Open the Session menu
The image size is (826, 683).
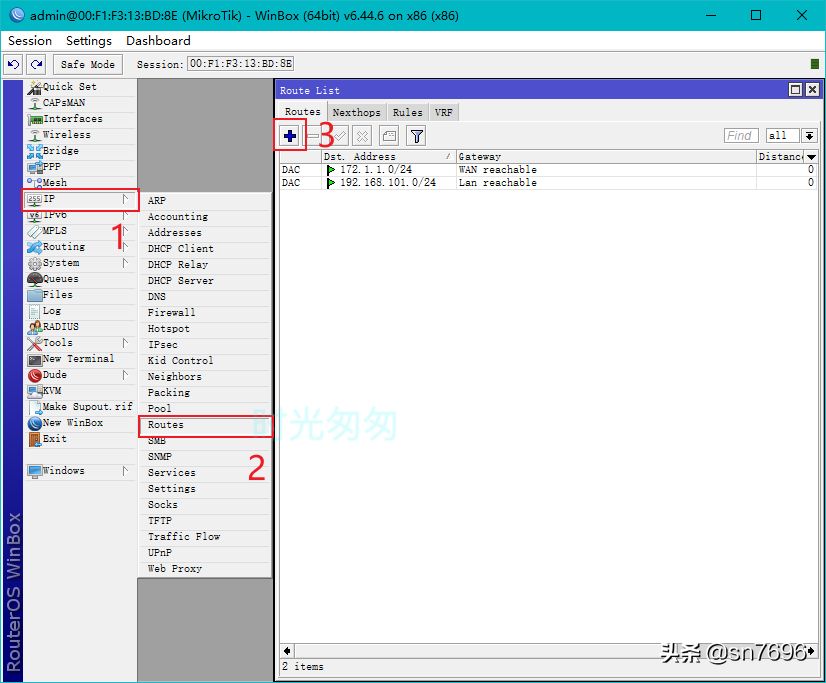tap(30, 41)
